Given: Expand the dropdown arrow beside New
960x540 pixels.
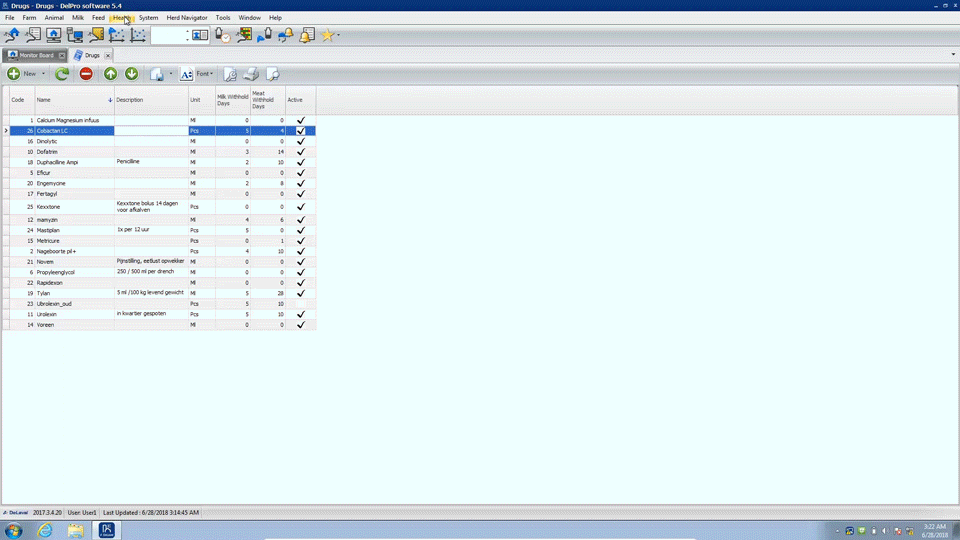Looking at the screenshot, I should [x=44, y=74].
